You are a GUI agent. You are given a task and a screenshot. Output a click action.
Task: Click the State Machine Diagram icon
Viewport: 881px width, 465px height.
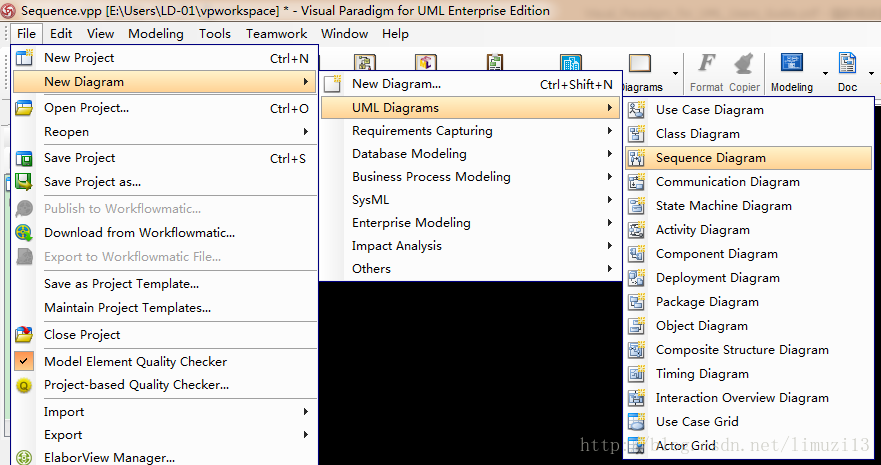coord(636,206)
